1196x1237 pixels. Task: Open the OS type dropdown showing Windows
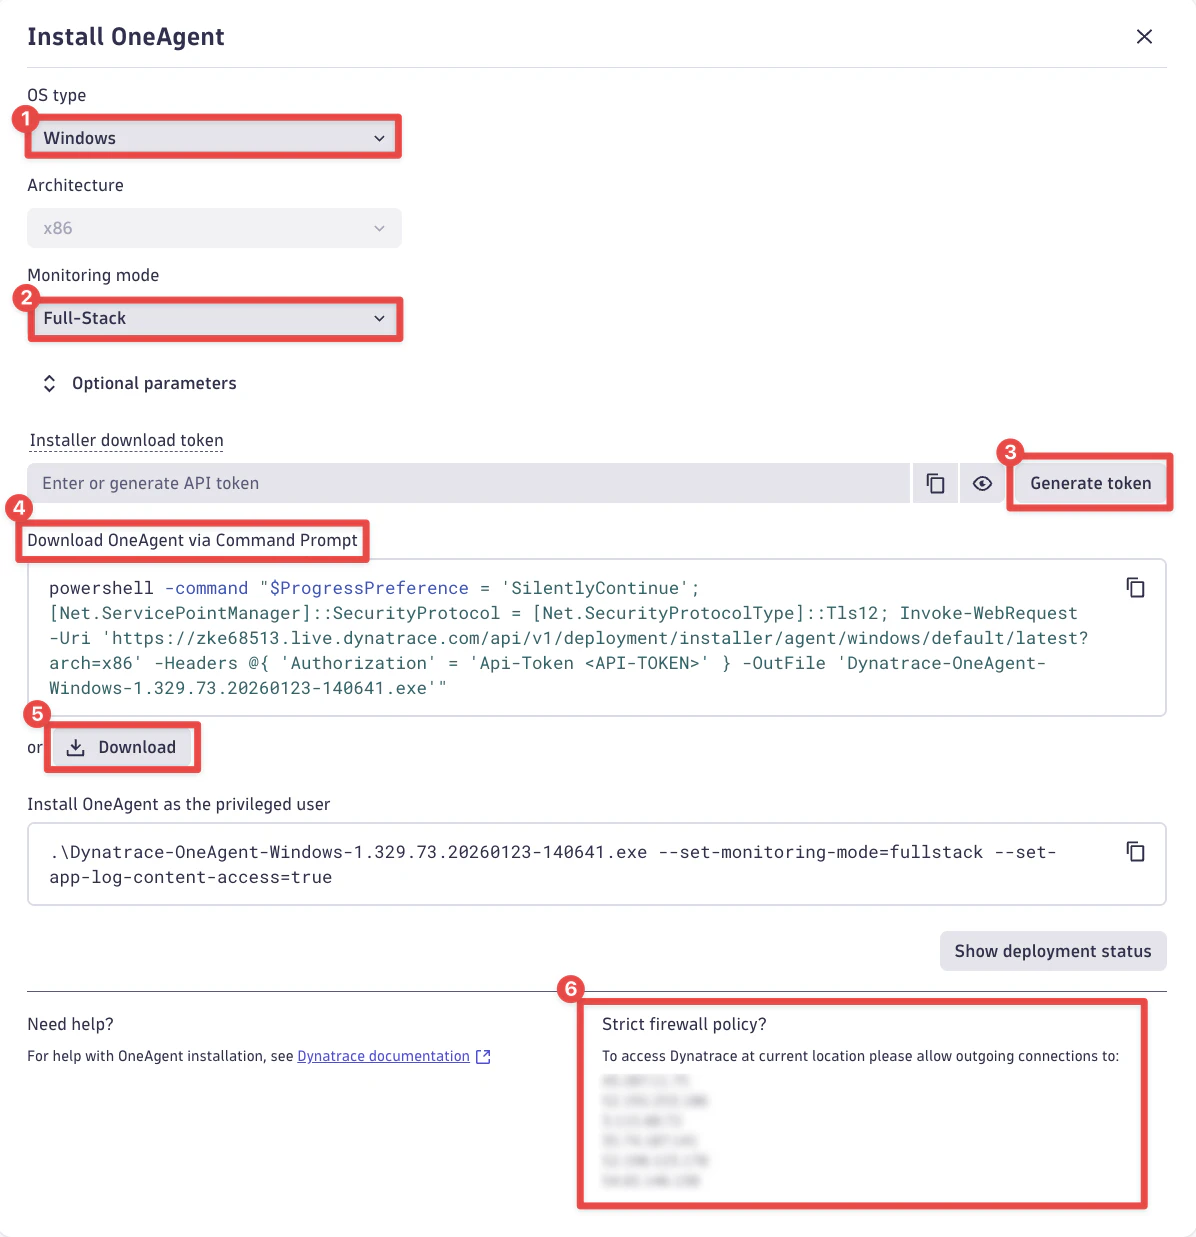coord(214,138)
